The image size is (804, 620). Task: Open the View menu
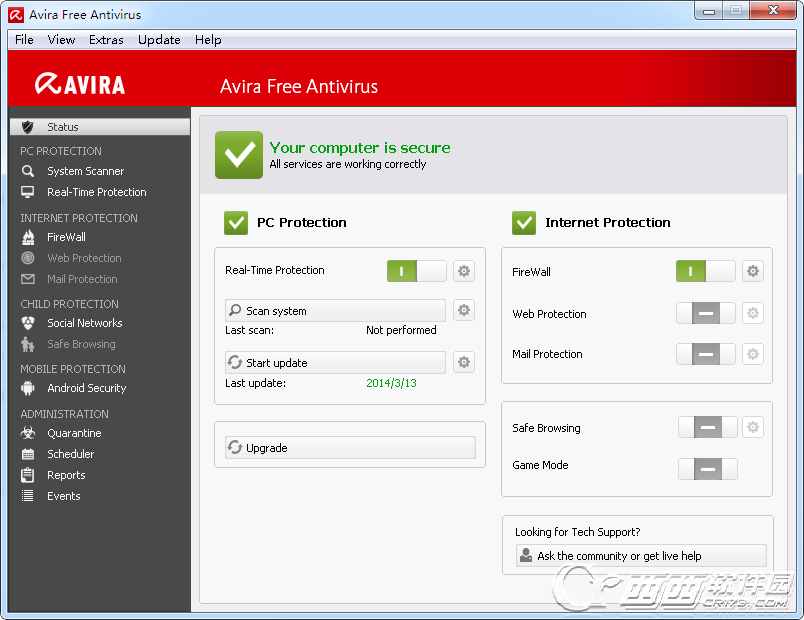(61, 39)
